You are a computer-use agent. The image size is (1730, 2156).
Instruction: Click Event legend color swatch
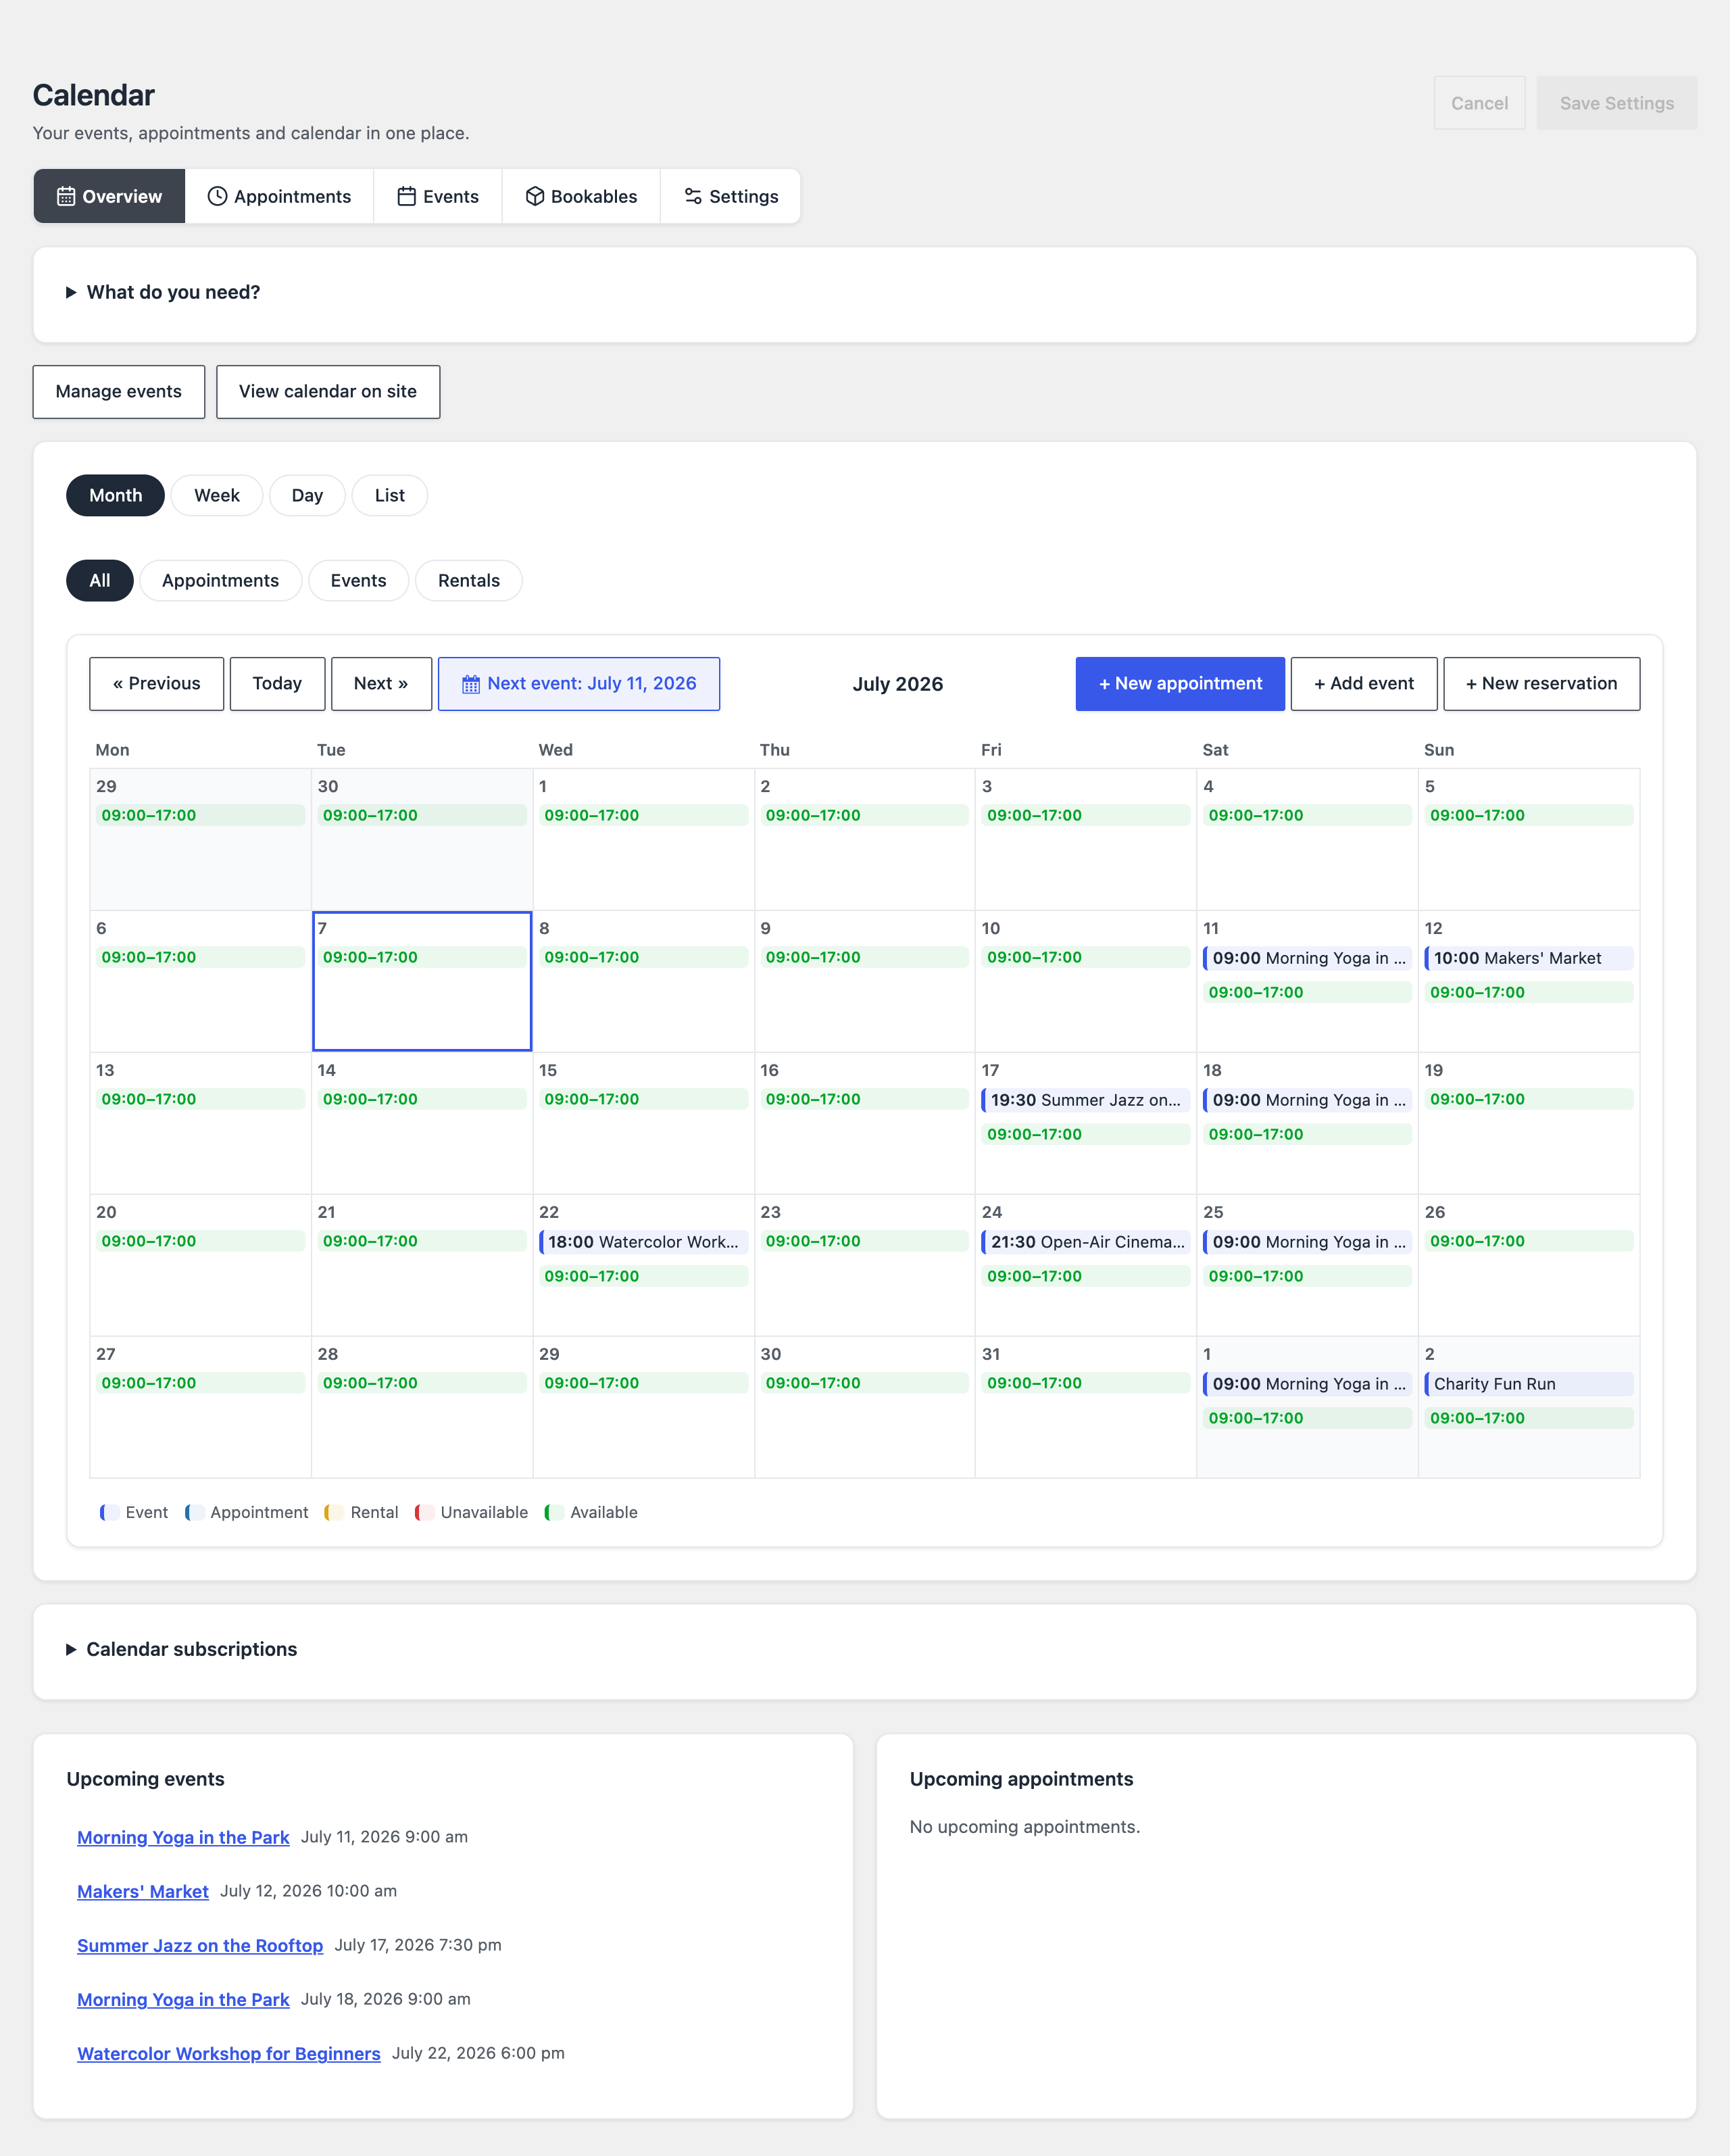110,1513
